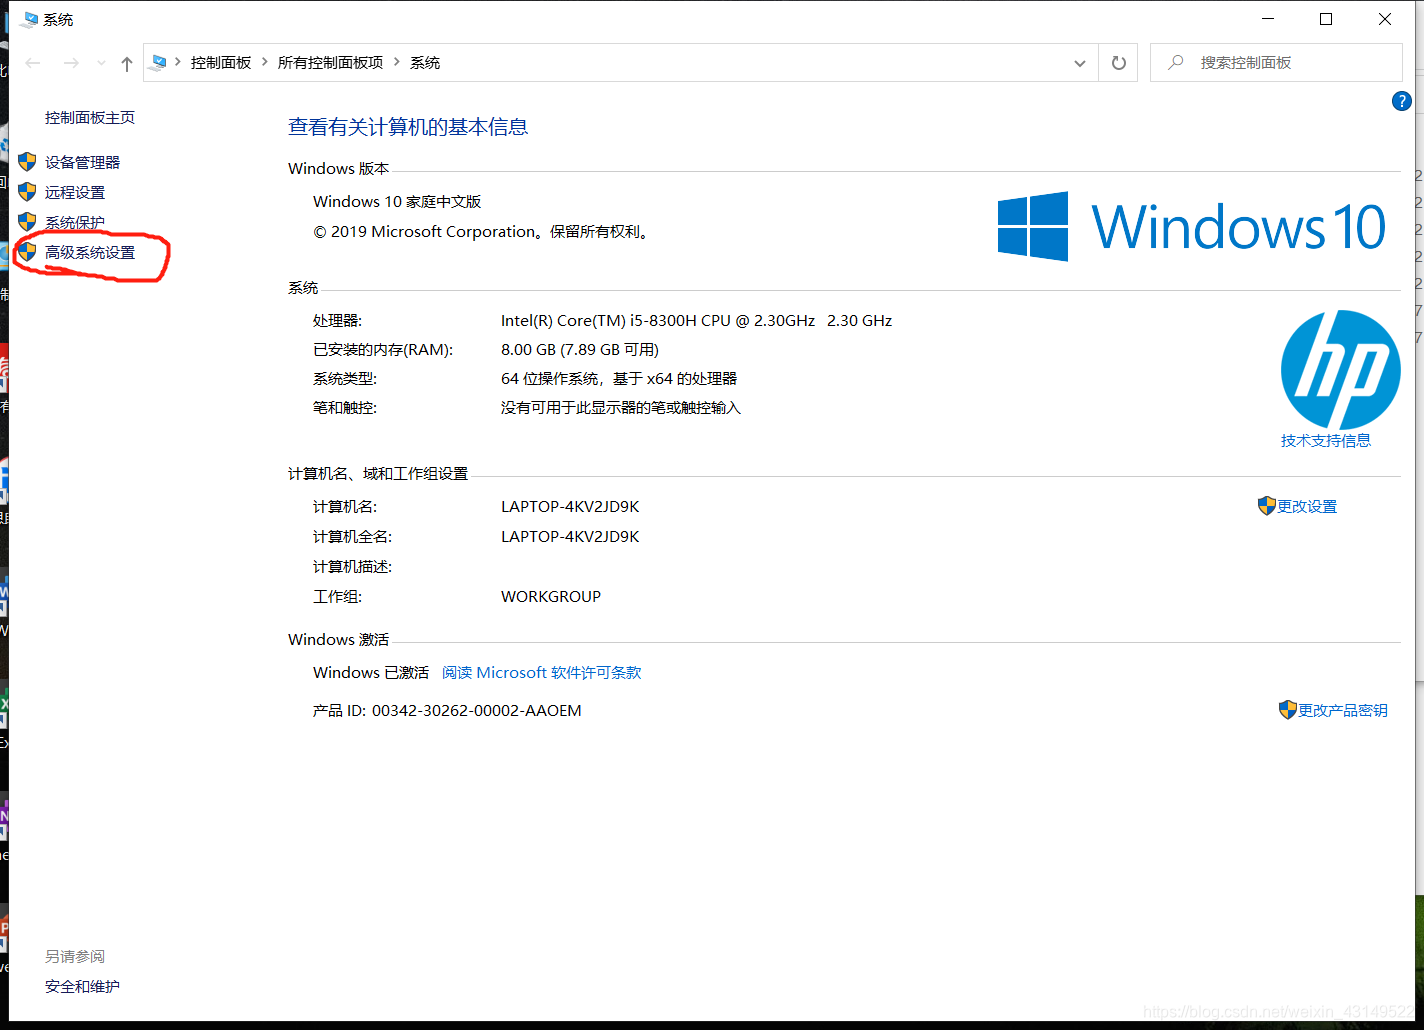Close the 系统 window
Viewport: 1424px width, 1030px height.
pos(1385,19)
